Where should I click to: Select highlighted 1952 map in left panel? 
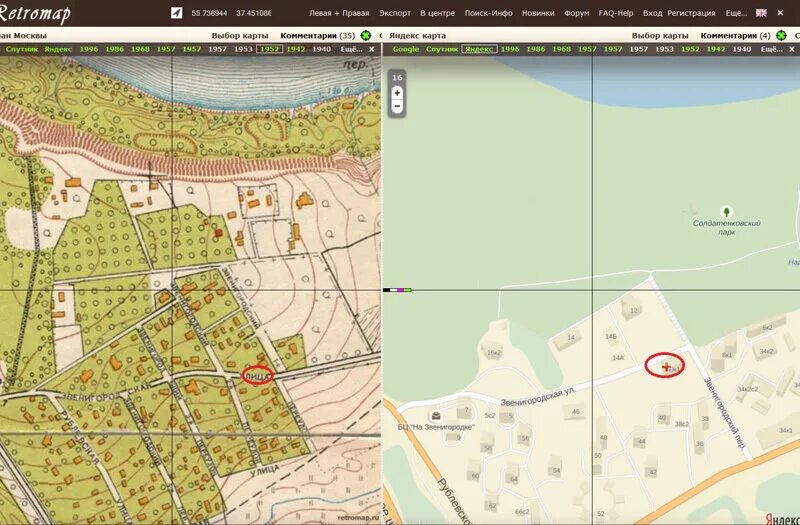coord(269,49)
